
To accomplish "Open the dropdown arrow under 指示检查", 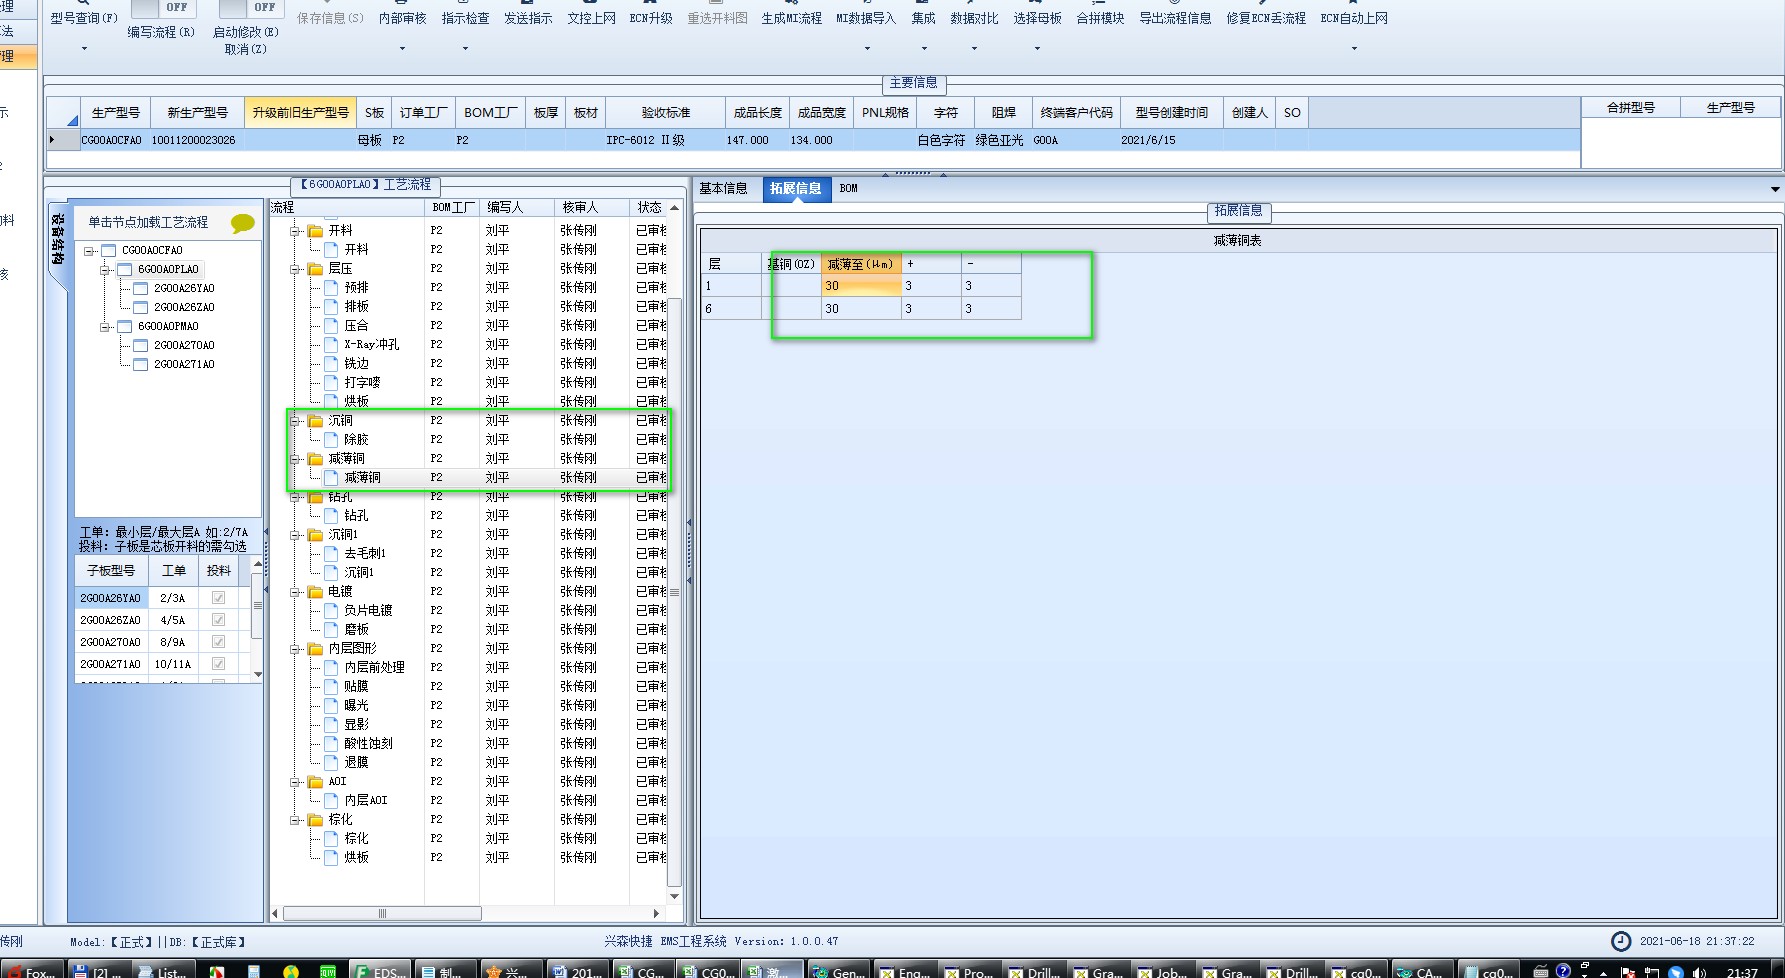I will (x=465, y=48).
